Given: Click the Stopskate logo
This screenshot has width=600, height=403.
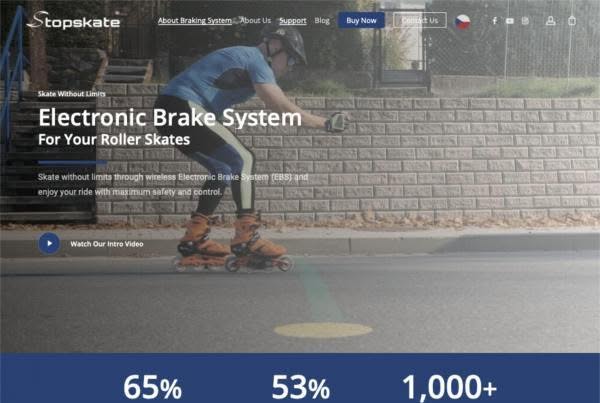Looking at the screenshot, I should coord(73,20).
